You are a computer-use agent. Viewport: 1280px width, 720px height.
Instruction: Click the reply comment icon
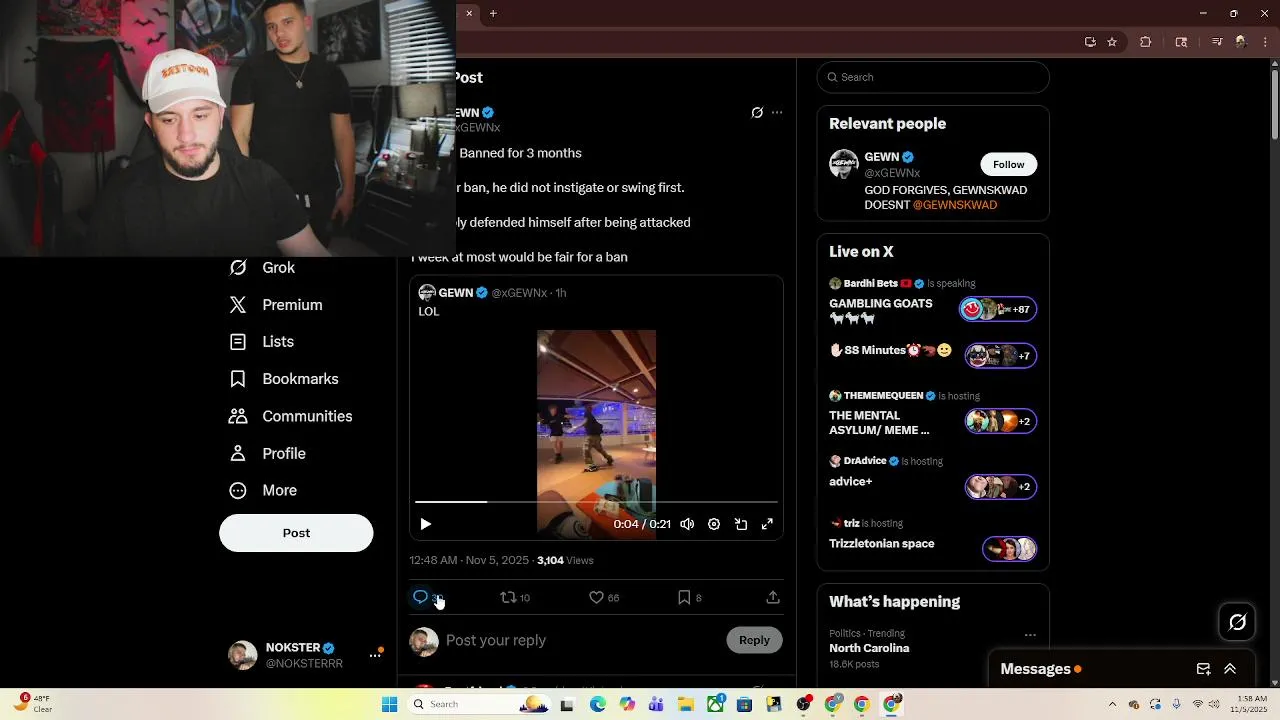point(421,597)
